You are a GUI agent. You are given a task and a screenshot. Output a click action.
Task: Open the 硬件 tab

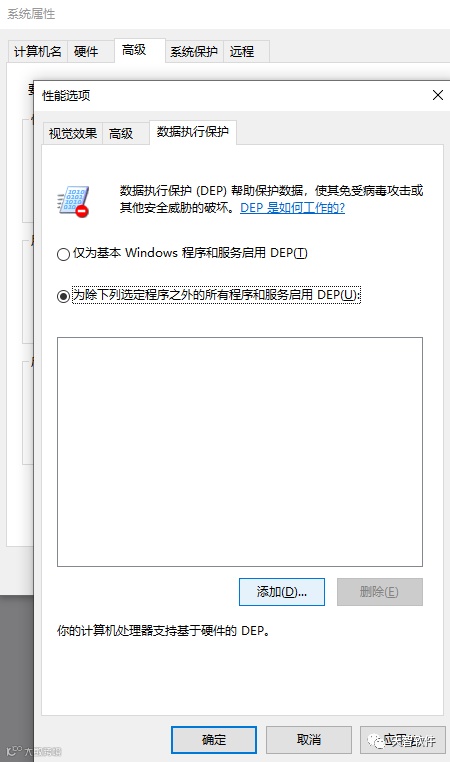[86, 52]
